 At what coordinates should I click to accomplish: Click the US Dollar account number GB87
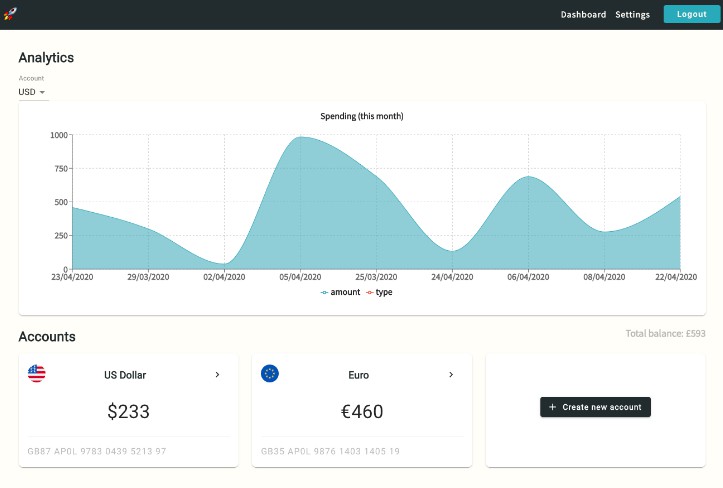click(97, 452)
